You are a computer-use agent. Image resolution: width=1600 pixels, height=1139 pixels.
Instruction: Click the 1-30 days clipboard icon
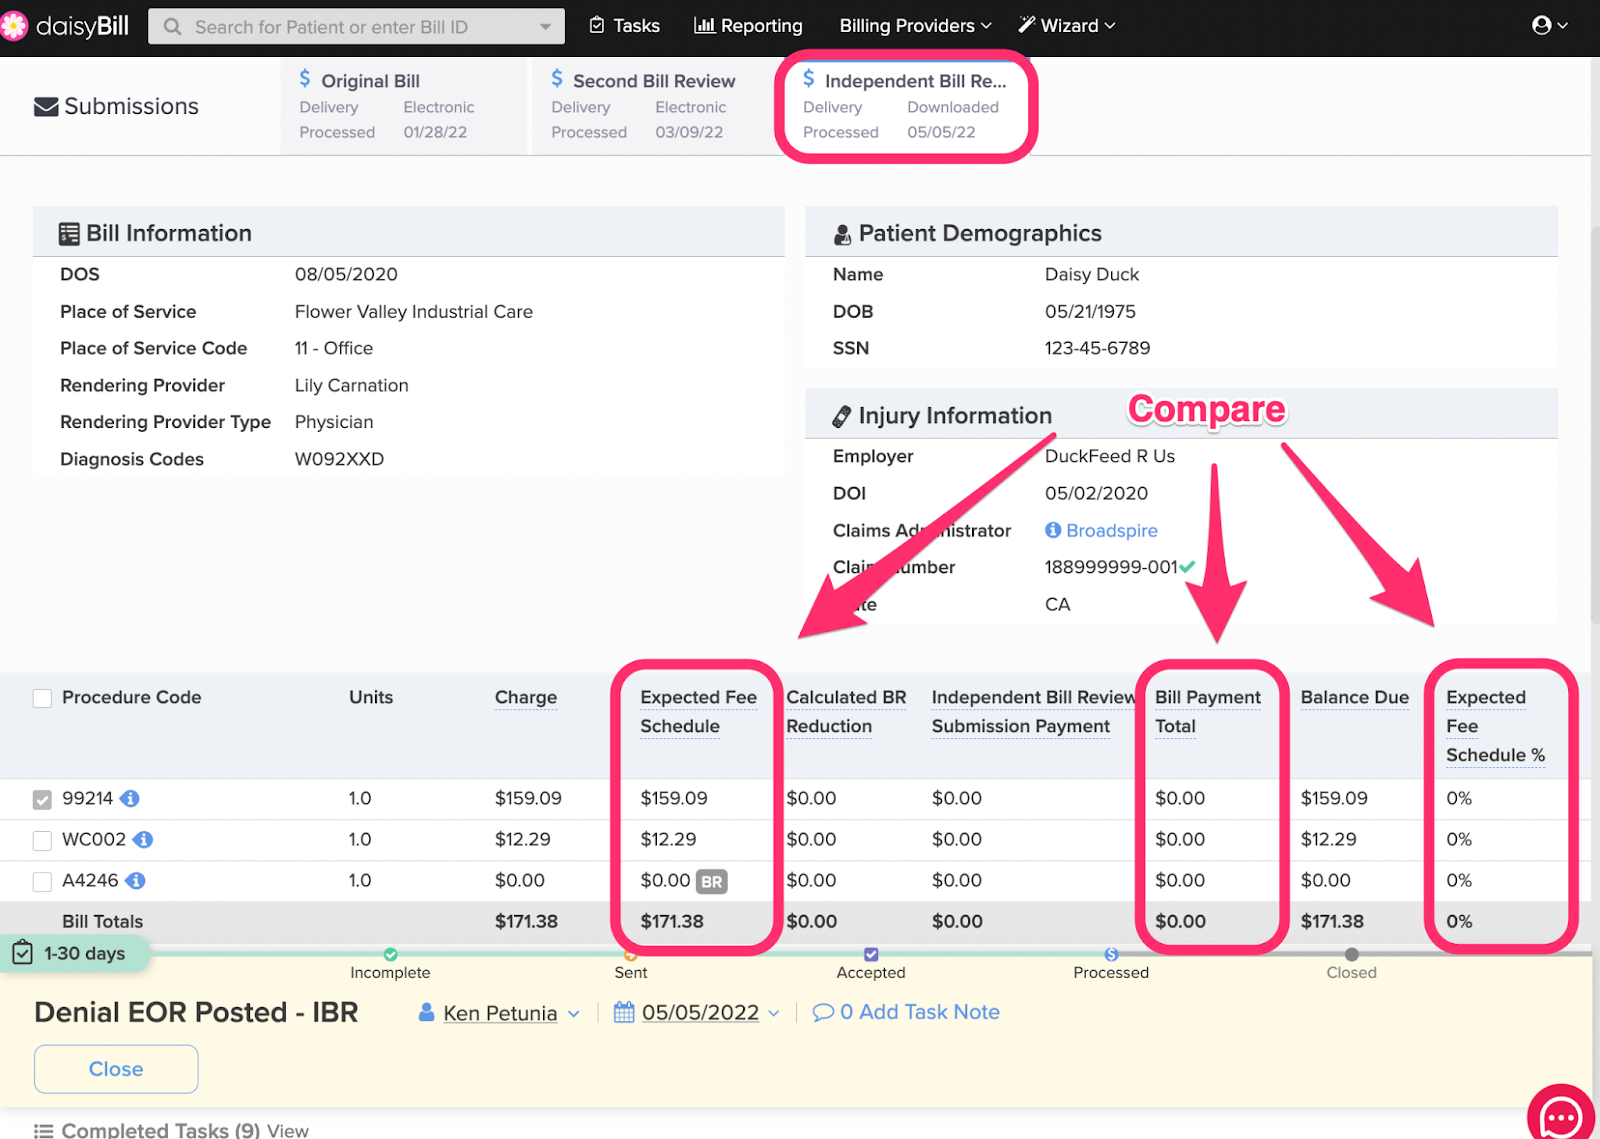pos(22,952)
